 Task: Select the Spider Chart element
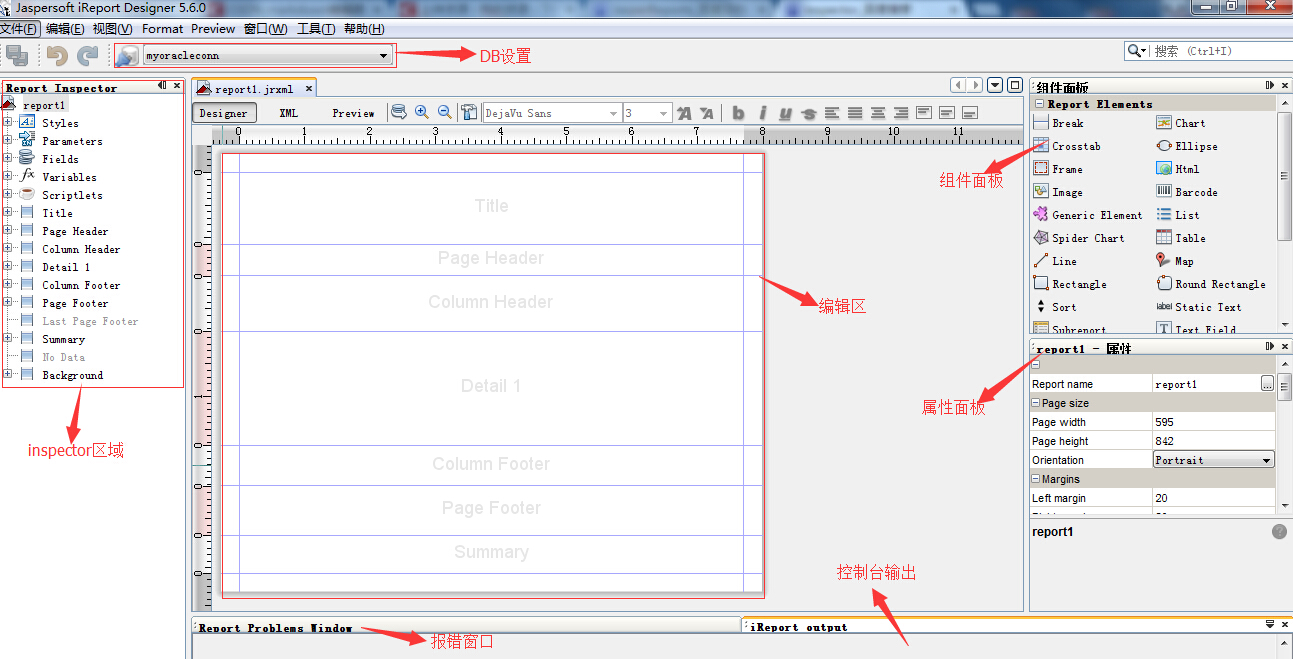point(1079,238)
